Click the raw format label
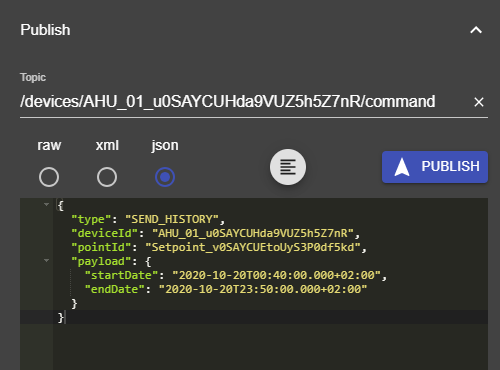 tap(49, 145)
